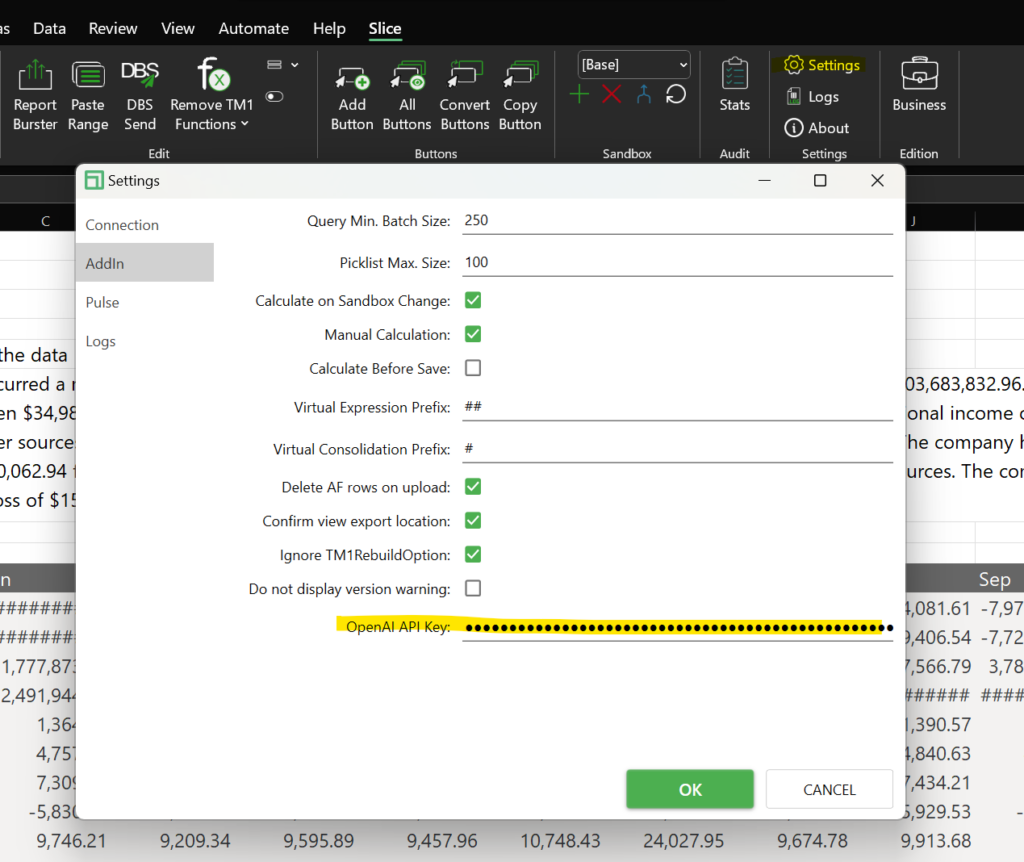
Task: Delete sandbox using red X icon
Action: (x=612, y=95)
